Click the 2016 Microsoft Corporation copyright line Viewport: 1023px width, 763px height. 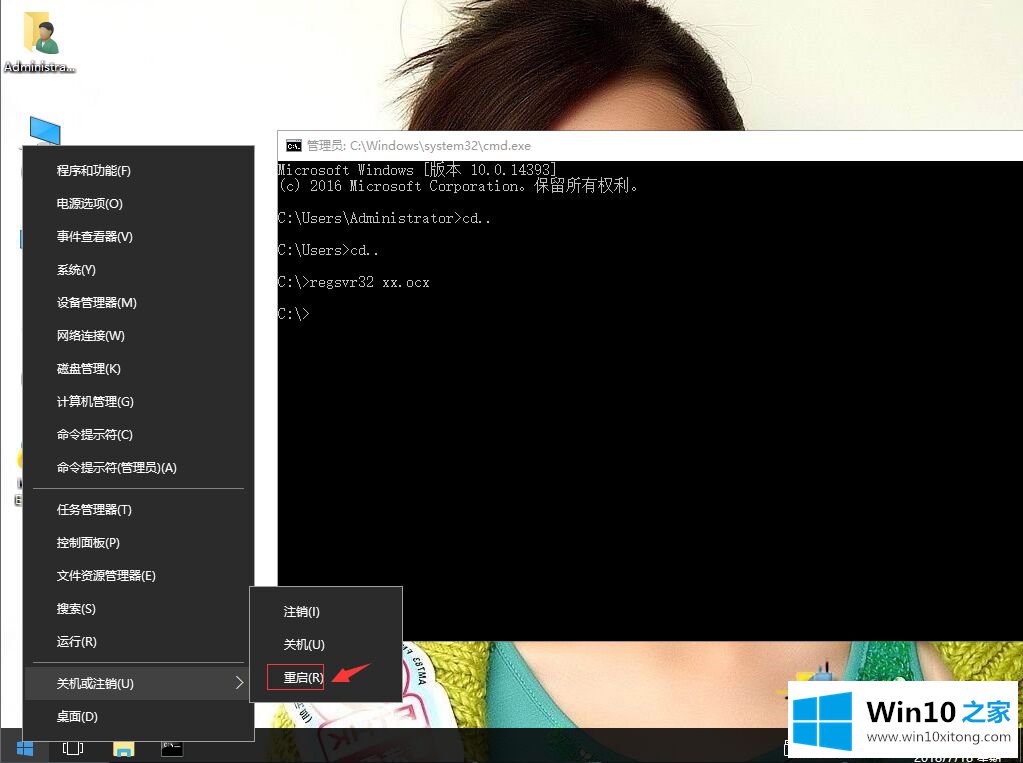[x=458, y=186]
